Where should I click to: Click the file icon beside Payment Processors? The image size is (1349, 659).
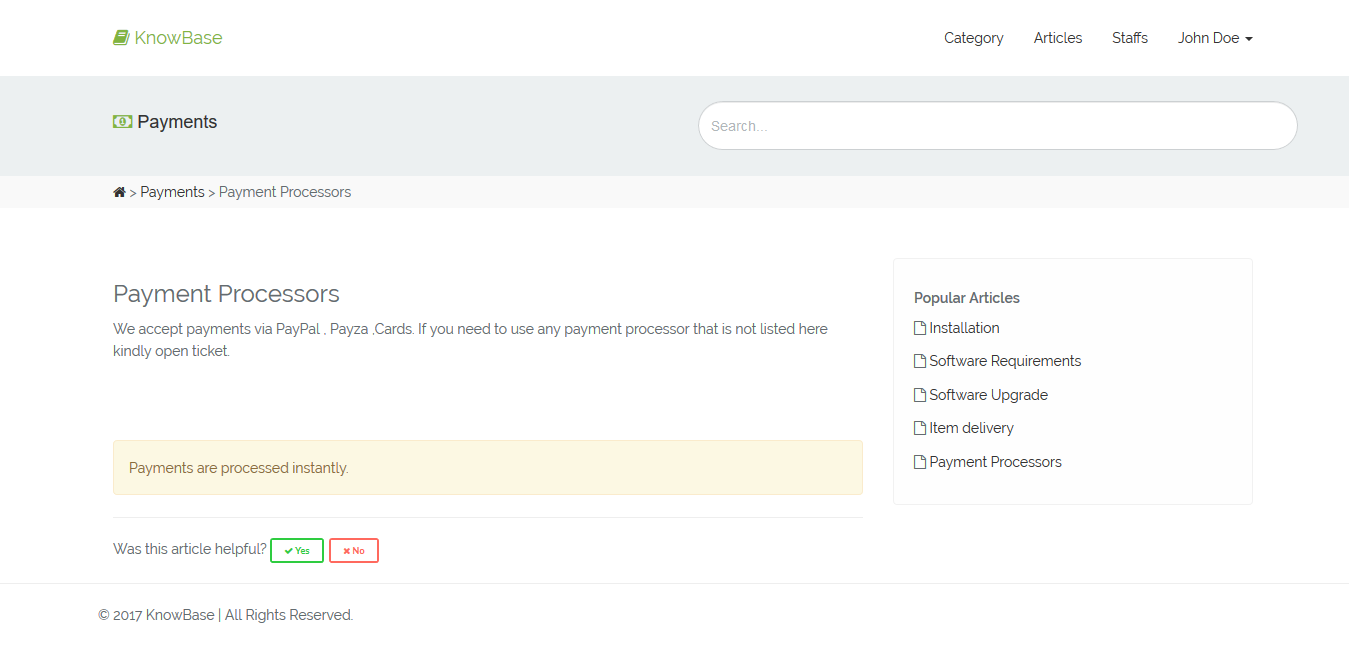920,462
